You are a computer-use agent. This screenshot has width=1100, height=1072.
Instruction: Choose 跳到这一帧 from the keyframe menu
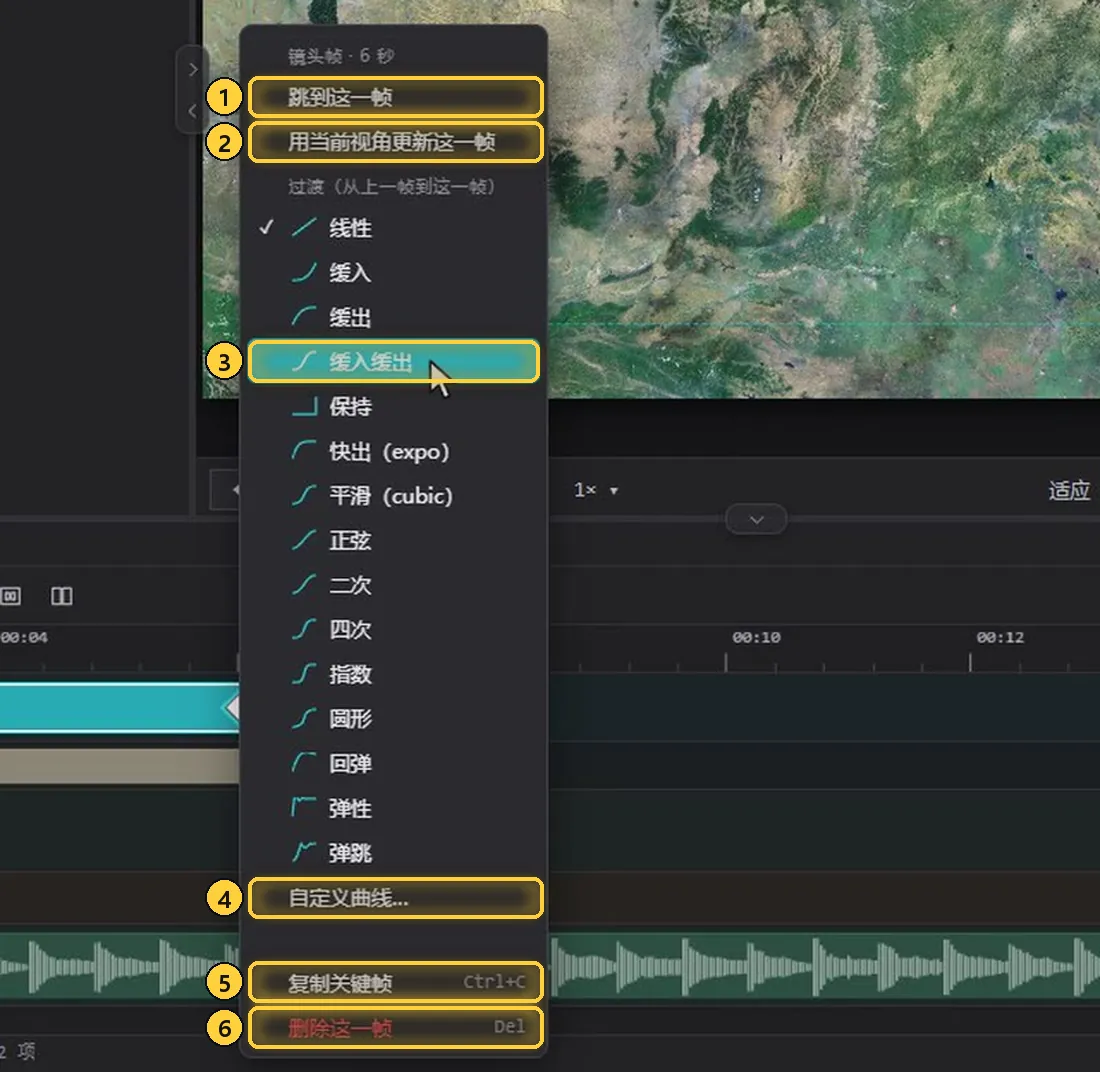coord(396,97)
